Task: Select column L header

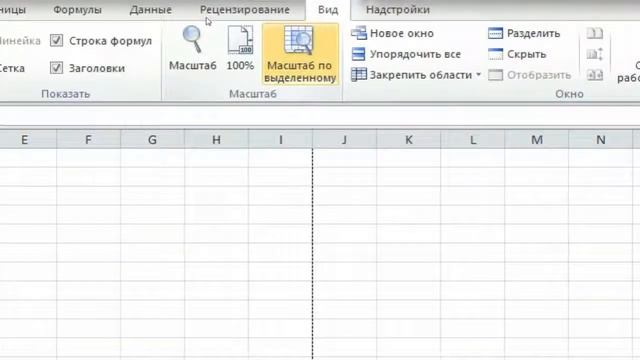Action: pyautogui.click(x=473, y=140)
